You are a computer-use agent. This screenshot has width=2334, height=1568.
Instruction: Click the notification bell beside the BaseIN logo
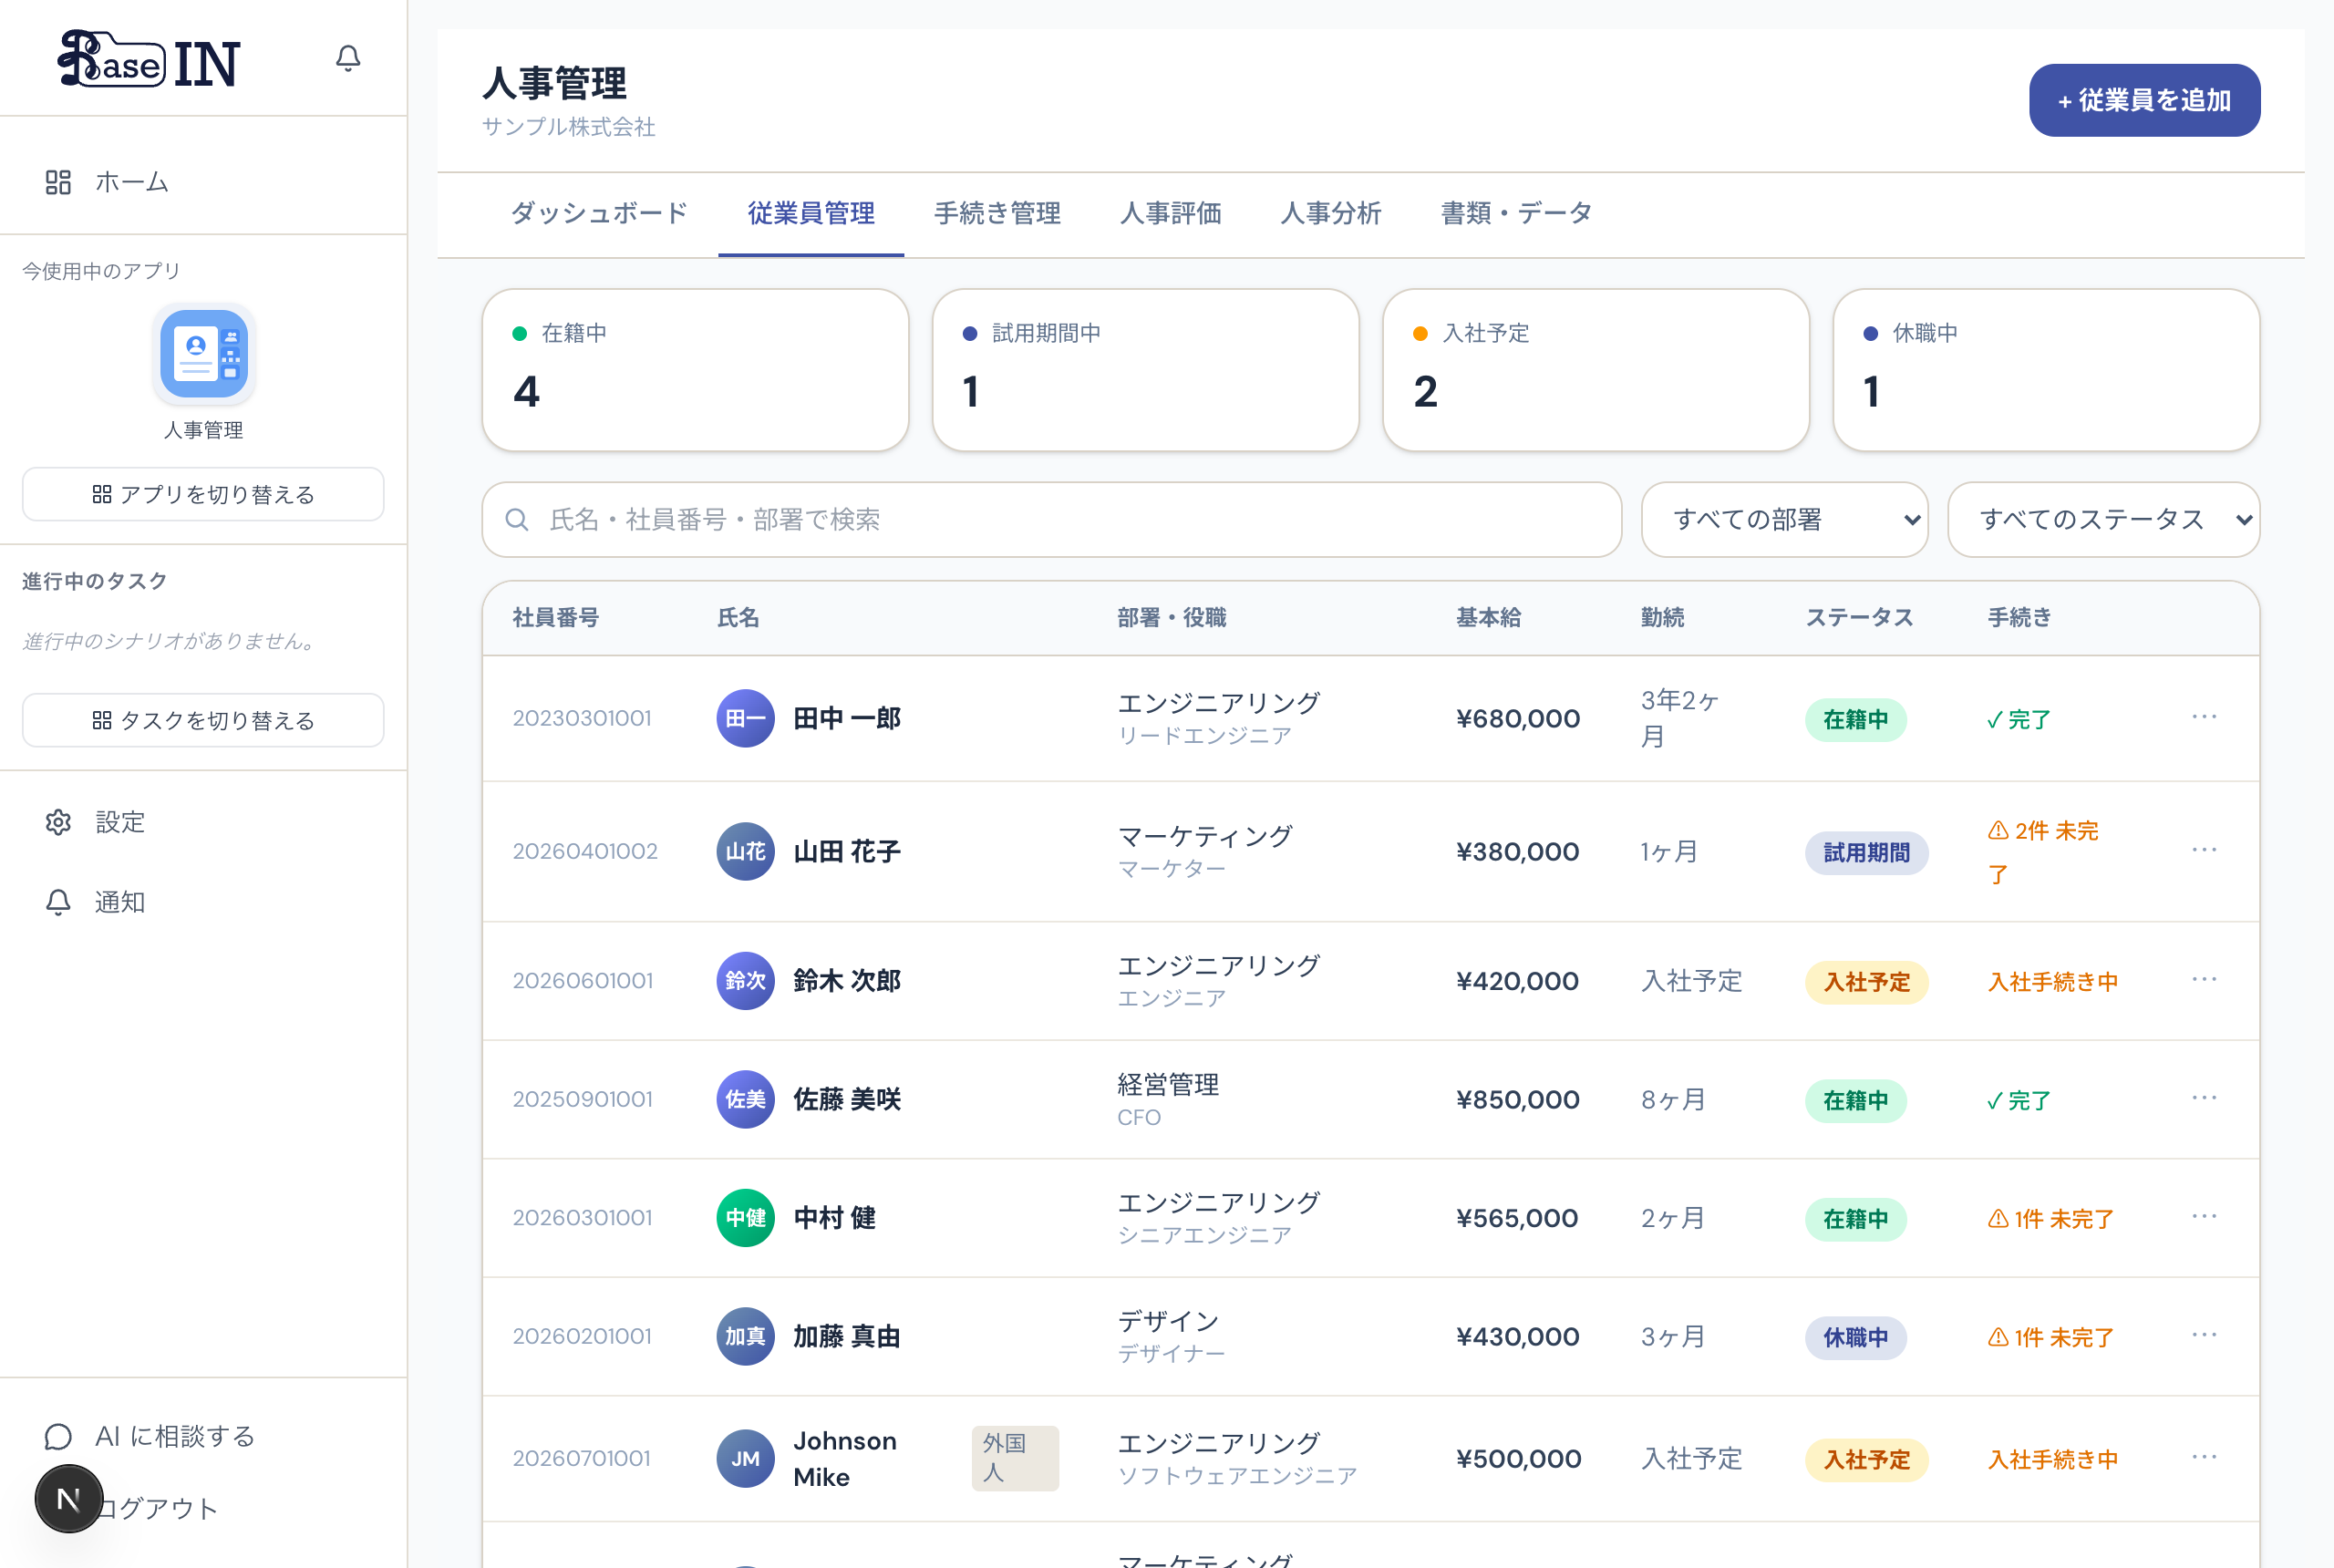pyautogui.click(x=347, y=58)
